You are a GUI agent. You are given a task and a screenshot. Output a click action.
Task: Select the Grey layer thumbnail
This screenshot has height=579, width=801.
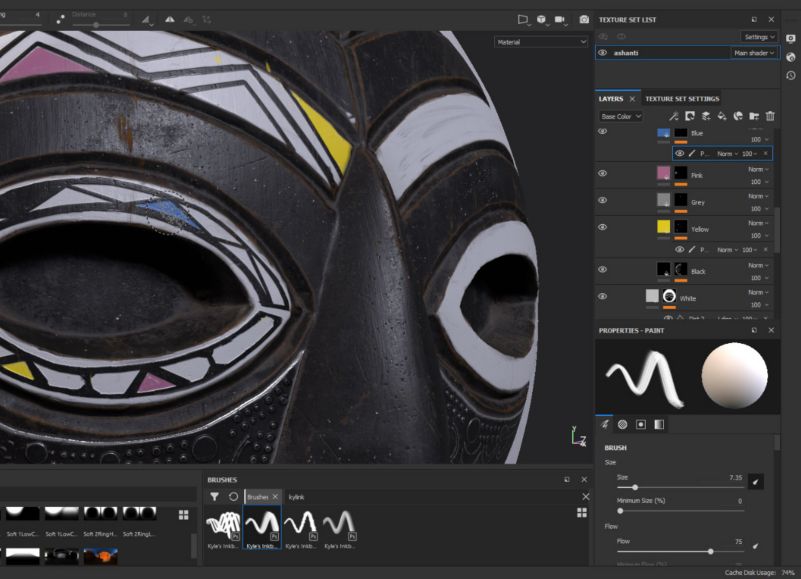click(x=663, y=200)
